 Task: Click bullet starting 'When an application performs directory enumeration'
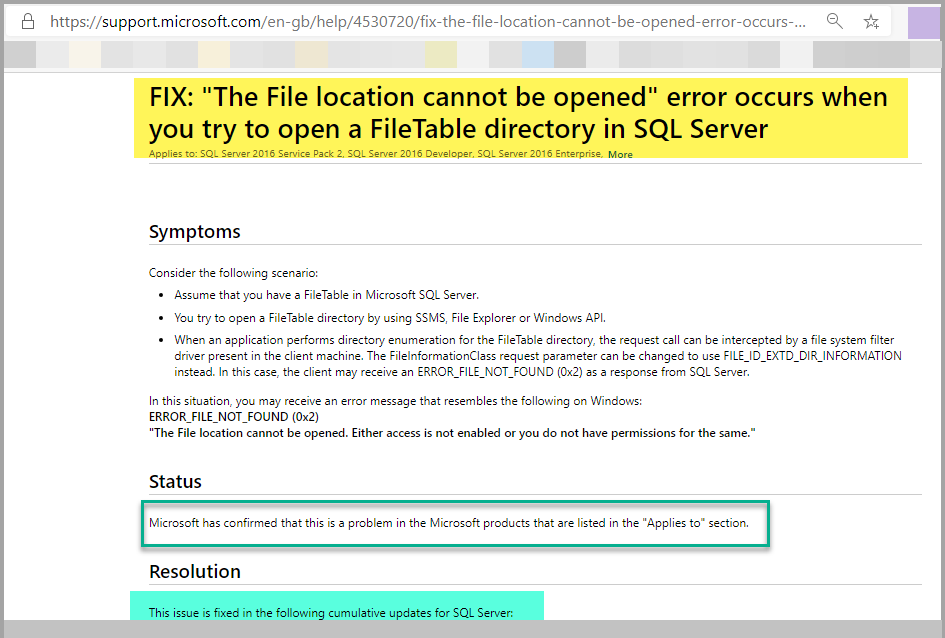click(x=538, y=356)
